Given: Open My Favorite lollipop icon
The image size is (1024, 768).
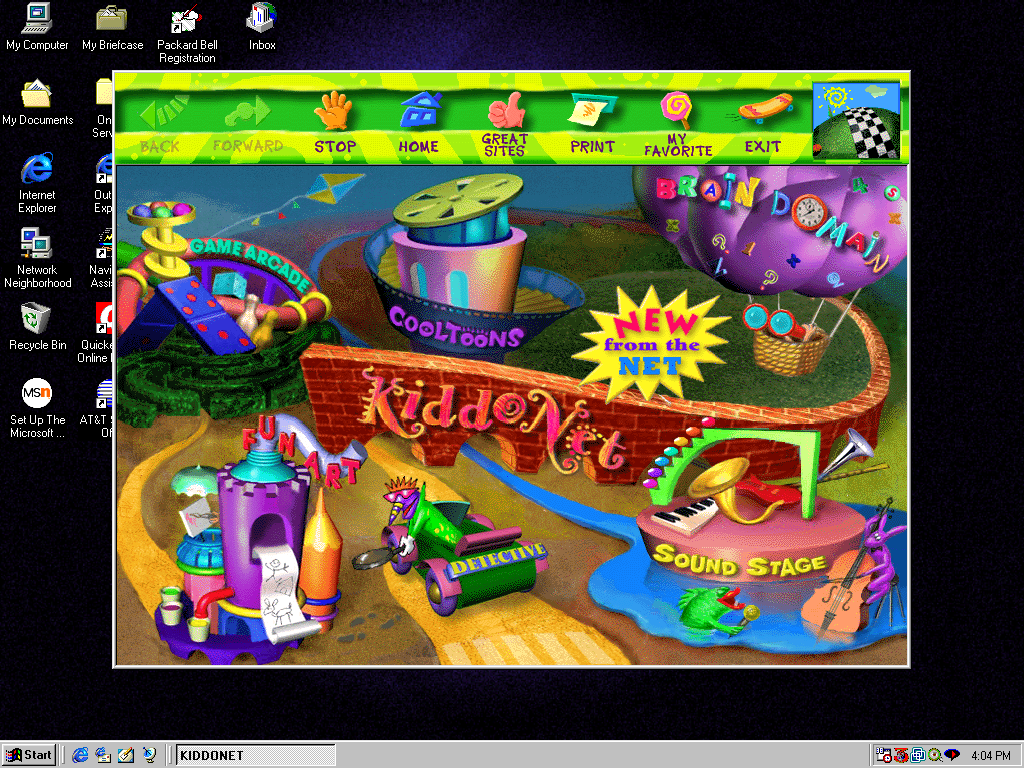Looking at the screenshot, I should coord(676,110).
